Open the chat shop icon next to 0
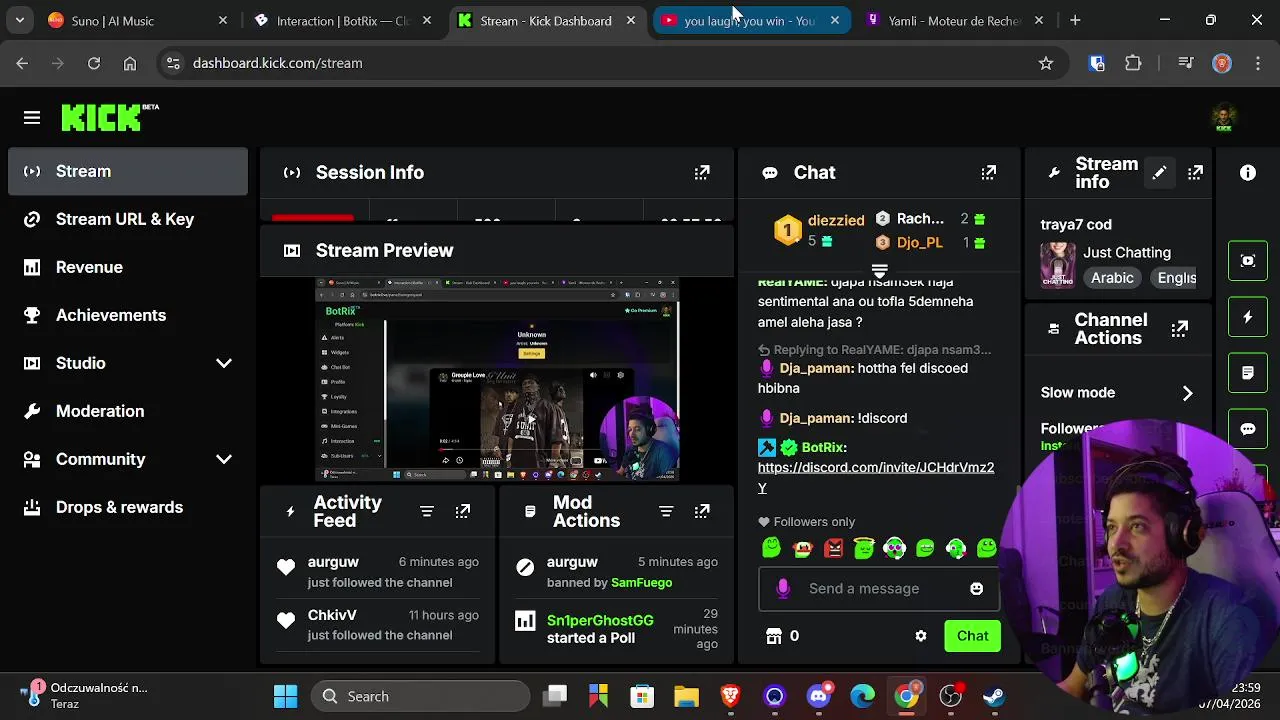Image resolution: width=1280 pixels, height=720 pixels. point(773,636)
